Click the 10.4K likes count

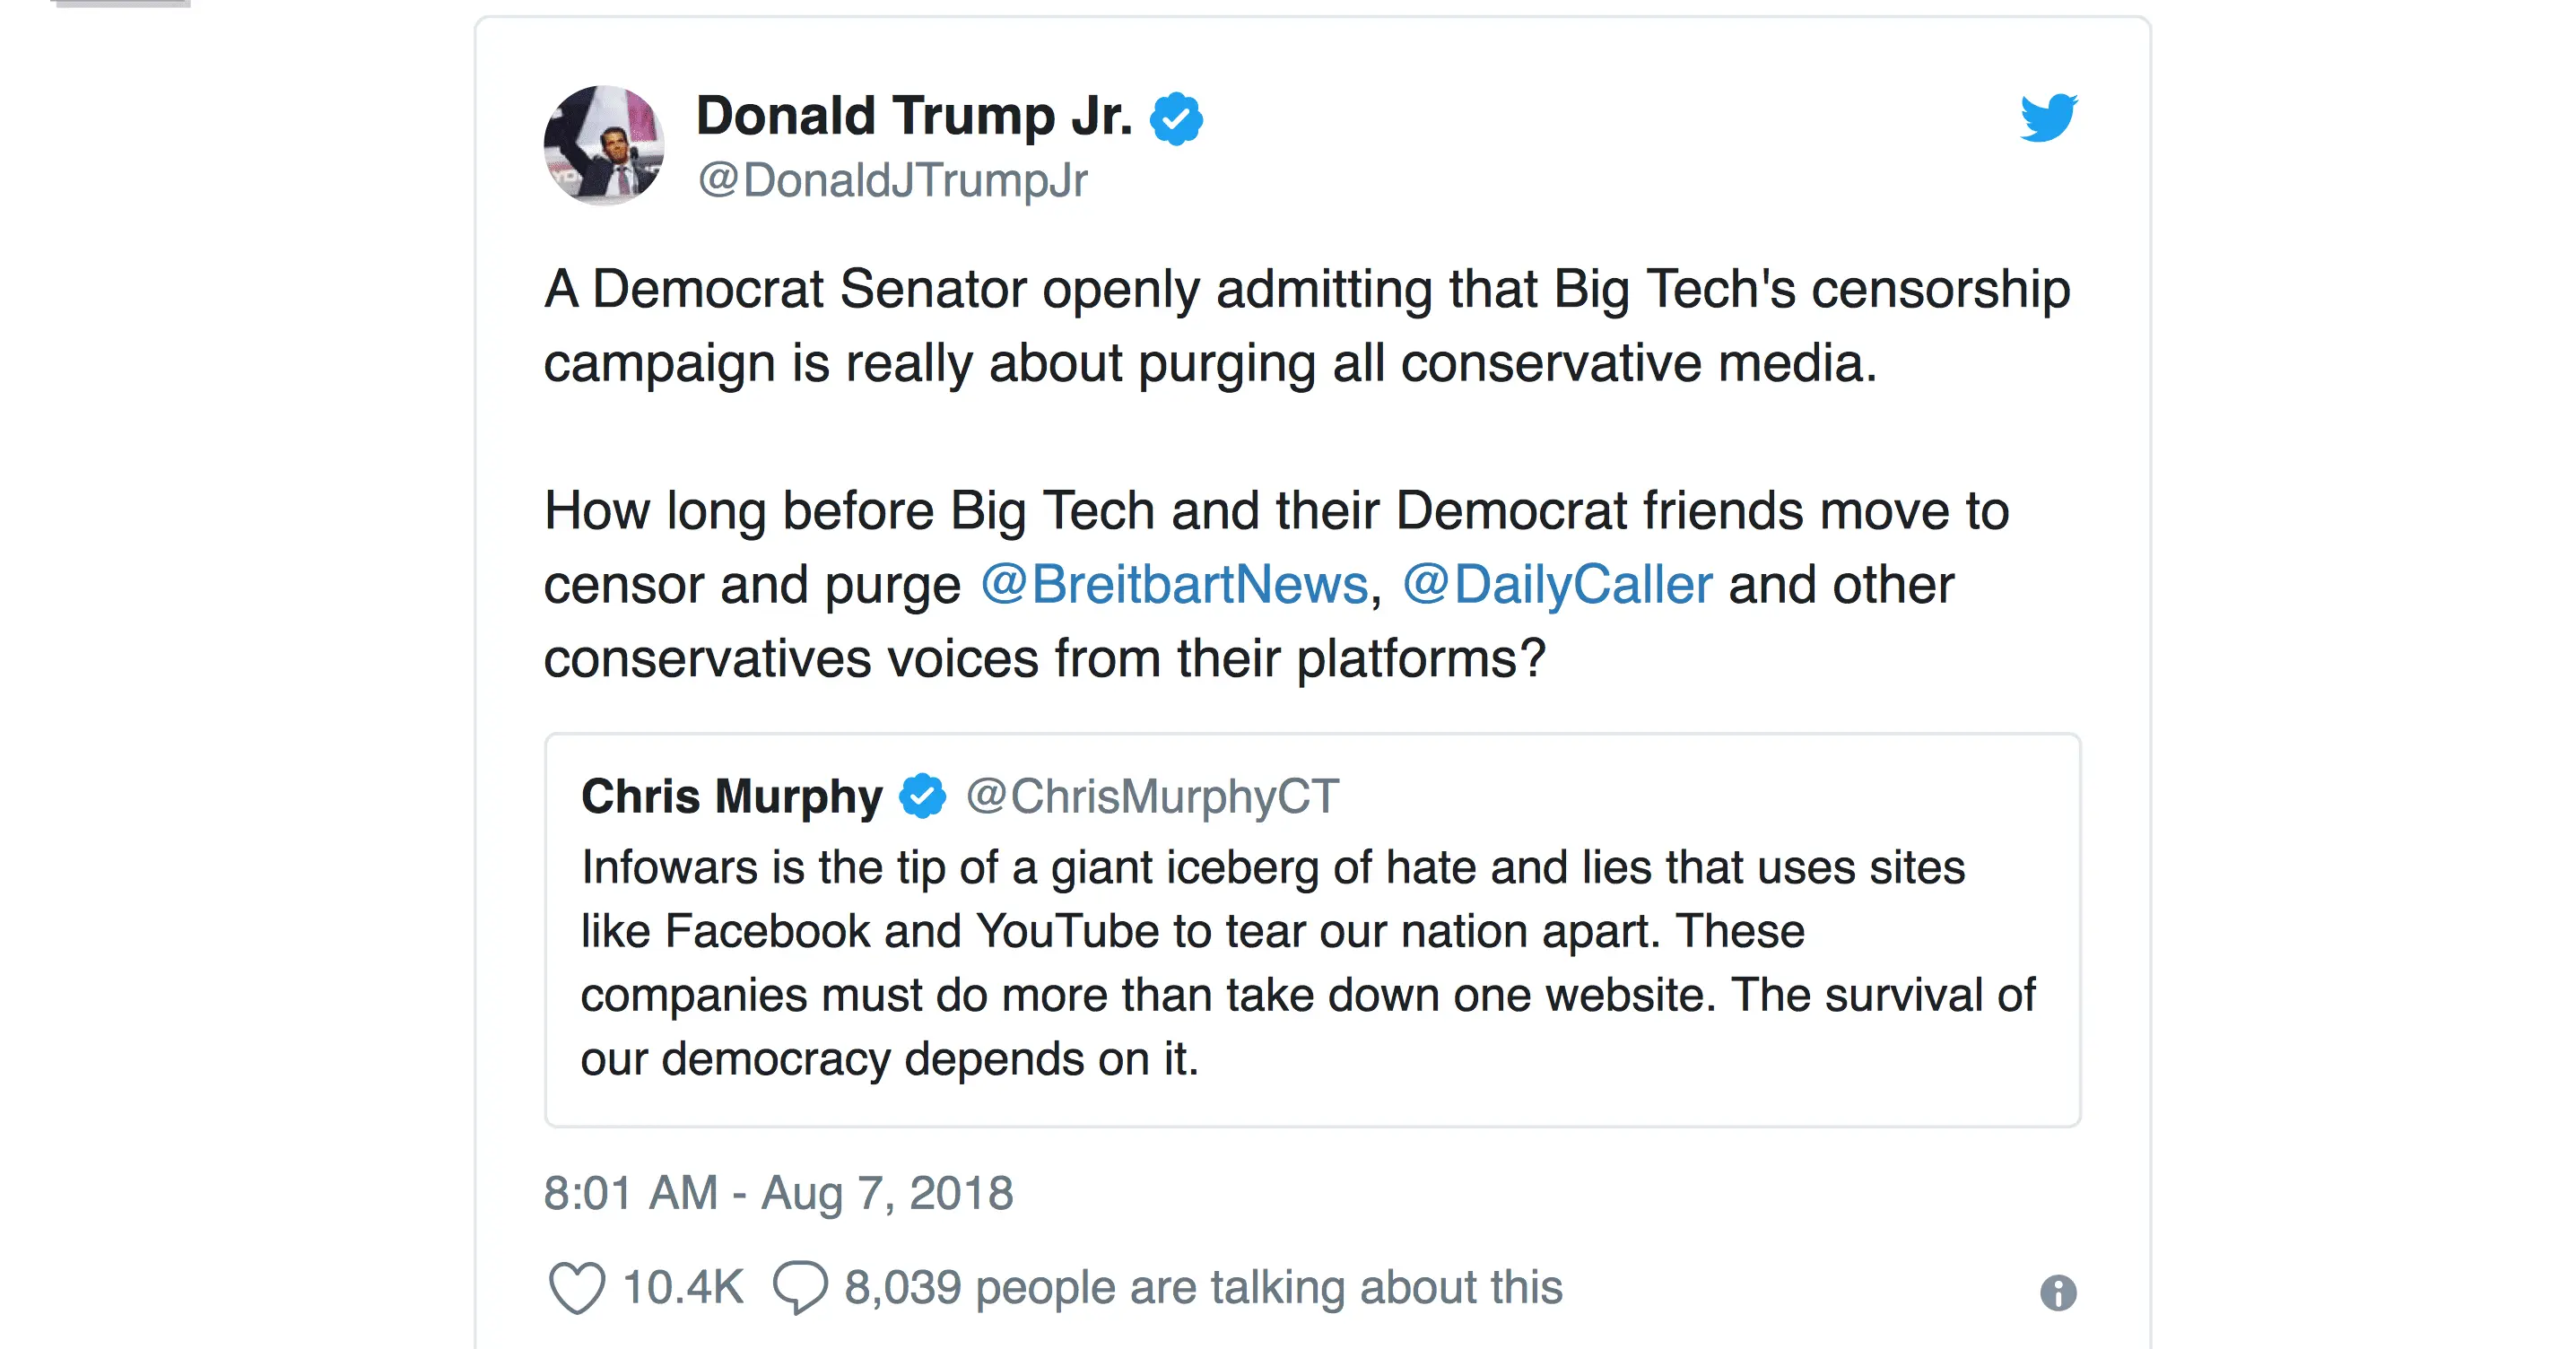[683, 1287]
